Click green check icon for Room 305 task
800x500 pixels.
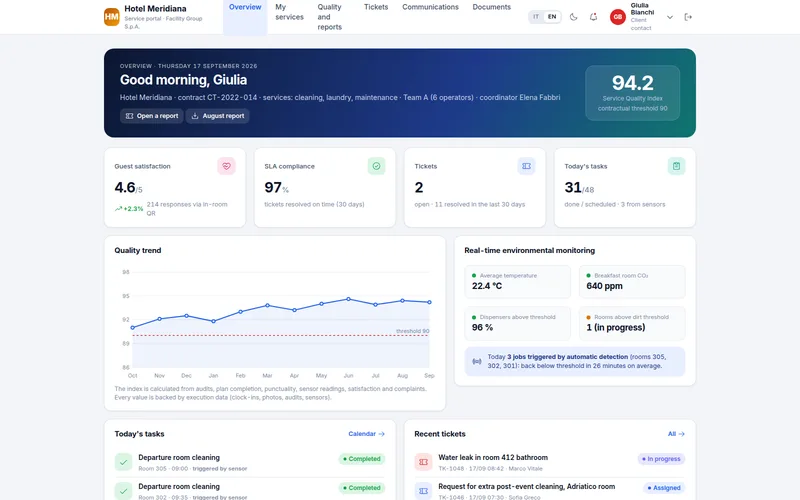pos(123,462)
